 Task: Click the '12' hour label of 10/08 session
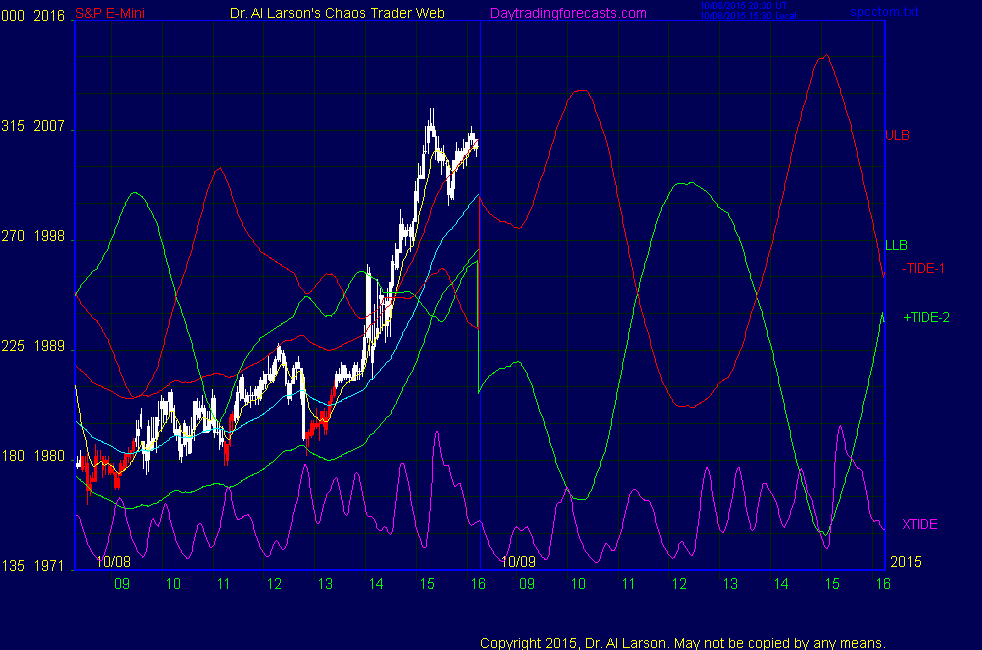tap(274, 584)
